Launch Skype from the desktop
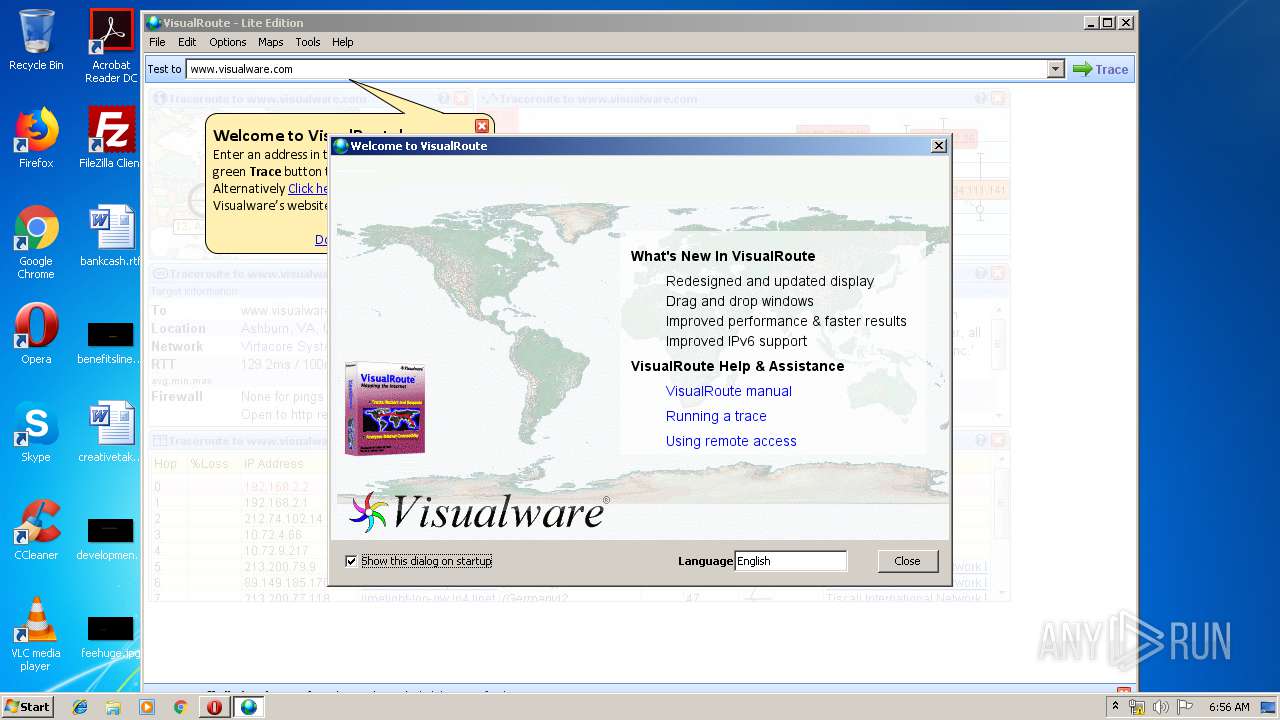Image resolution: width=1280 pixels, height=720 pixels. [x=36, y=432]
